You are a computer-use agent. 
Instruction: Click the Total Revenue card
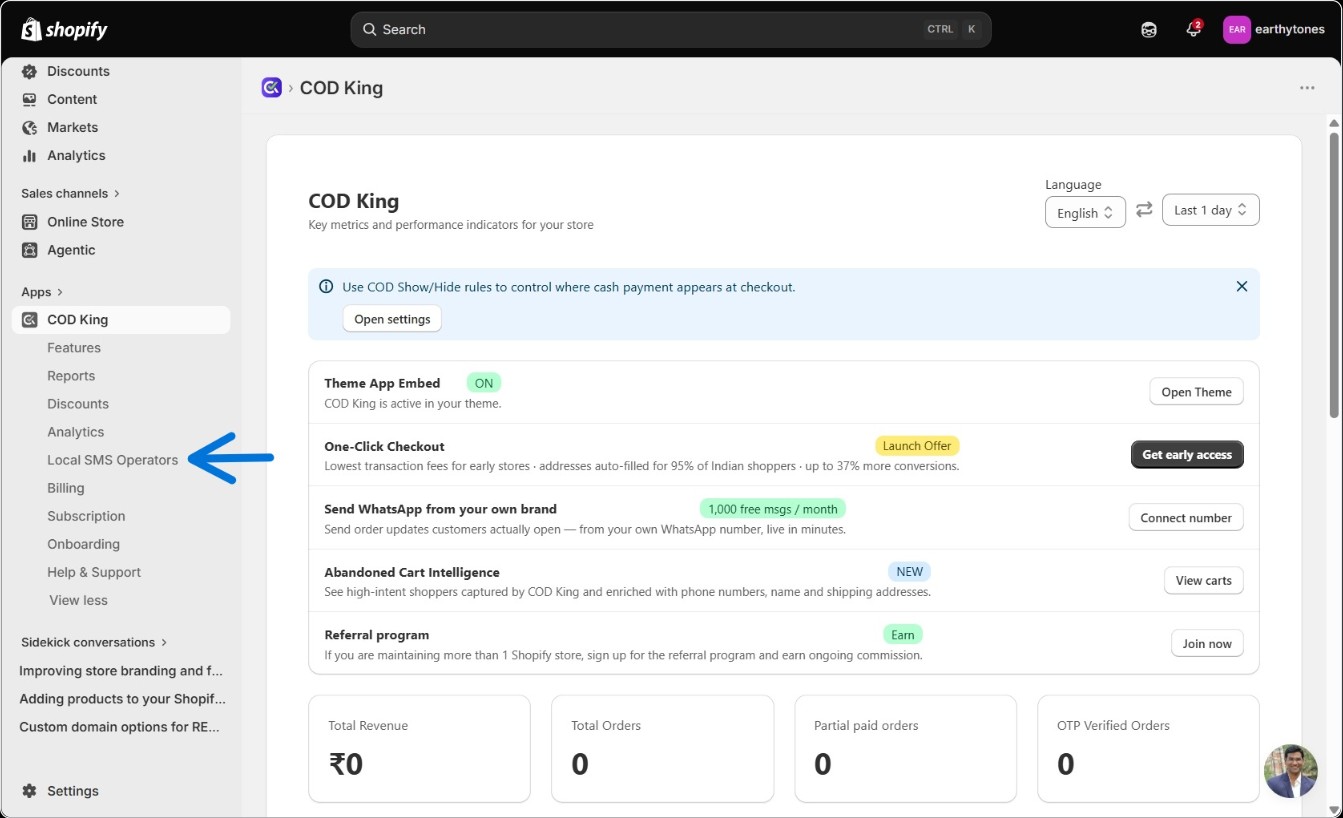tap(419, 749)
